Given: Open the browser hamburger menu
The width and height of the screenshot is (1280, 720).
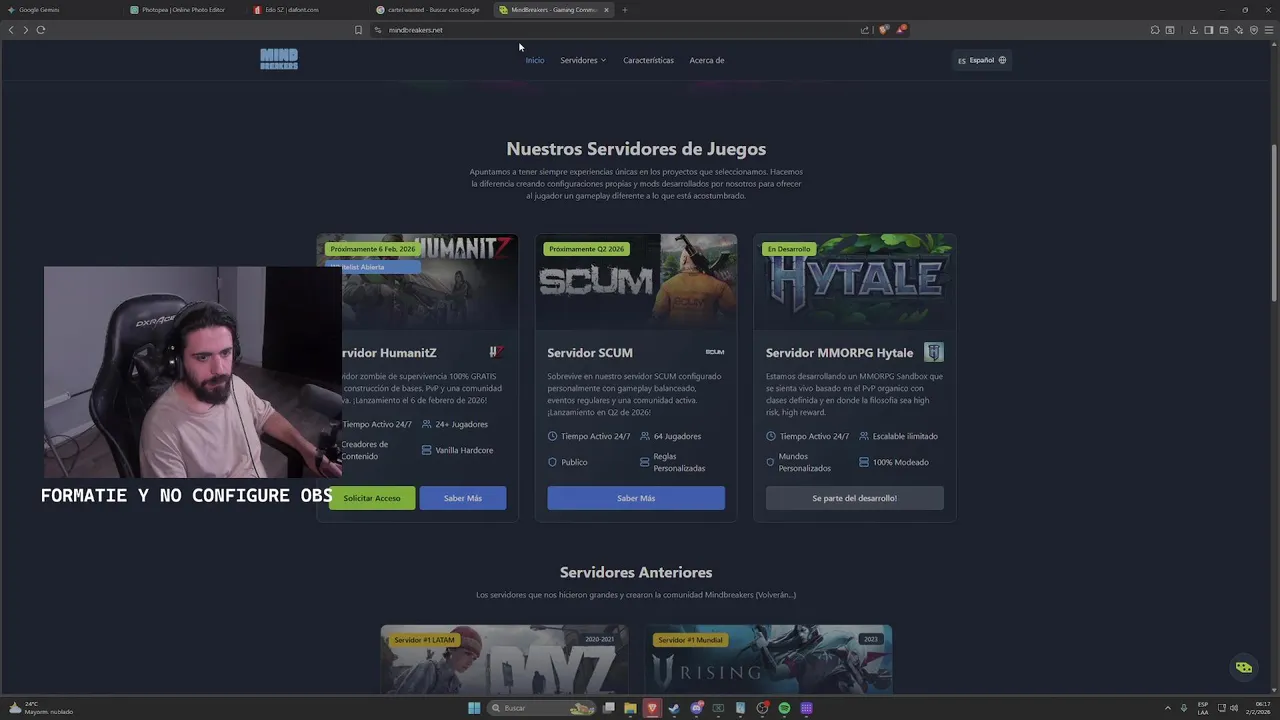Looking at the screenshot, I should coord(1269,30).
